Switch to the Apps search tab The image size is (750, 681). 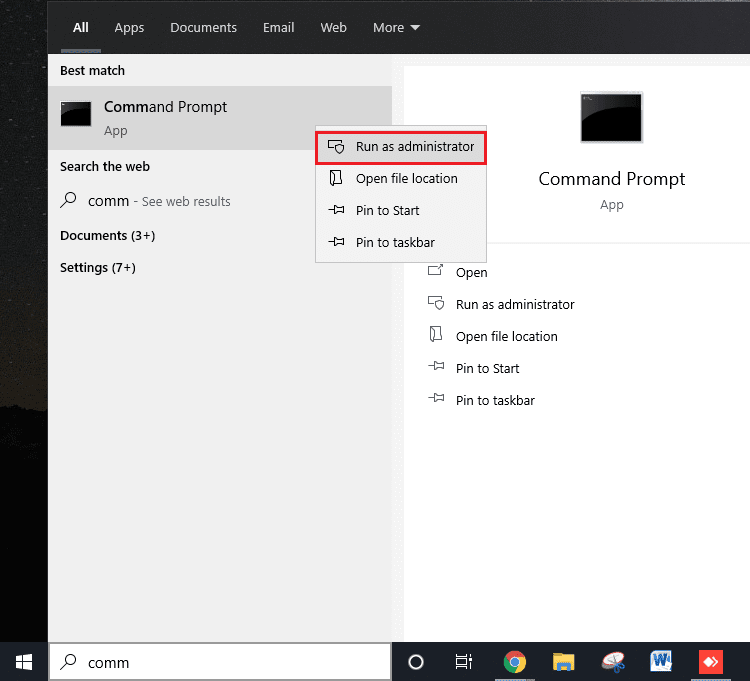[x=129, y=28]
